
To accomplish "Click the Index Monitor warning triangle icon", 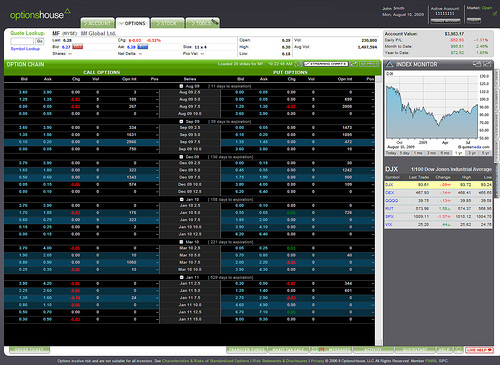I will (389, 64).
